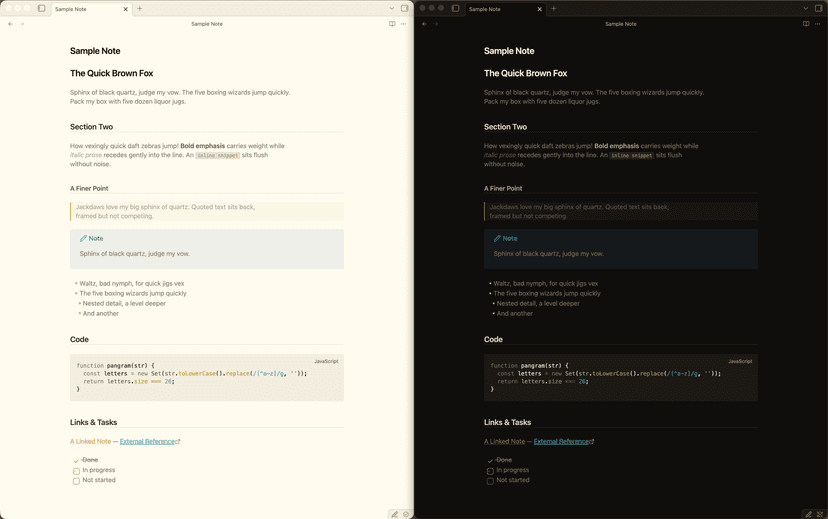Toggle left sidebar in dark window
Image resolution: width=828 pixels, height=519 pixels.
click(x=456, y=8)
